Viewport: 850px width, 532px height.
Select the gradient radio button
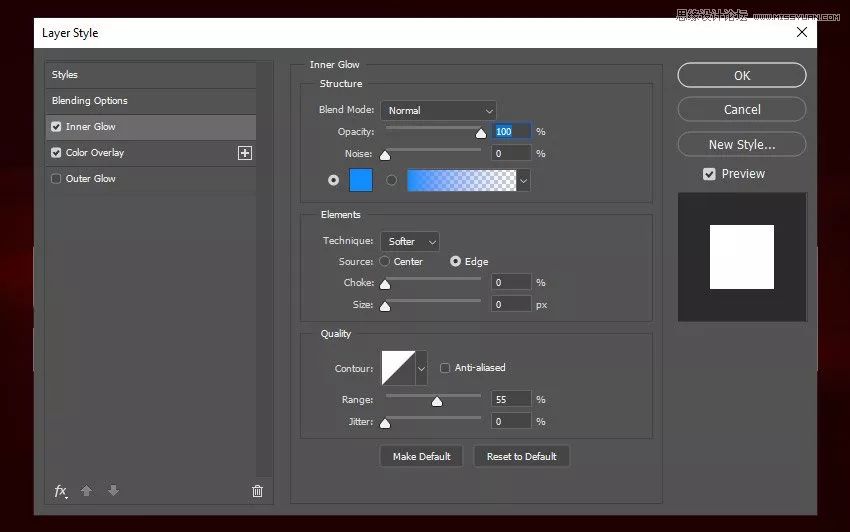(x=391, y=180)
